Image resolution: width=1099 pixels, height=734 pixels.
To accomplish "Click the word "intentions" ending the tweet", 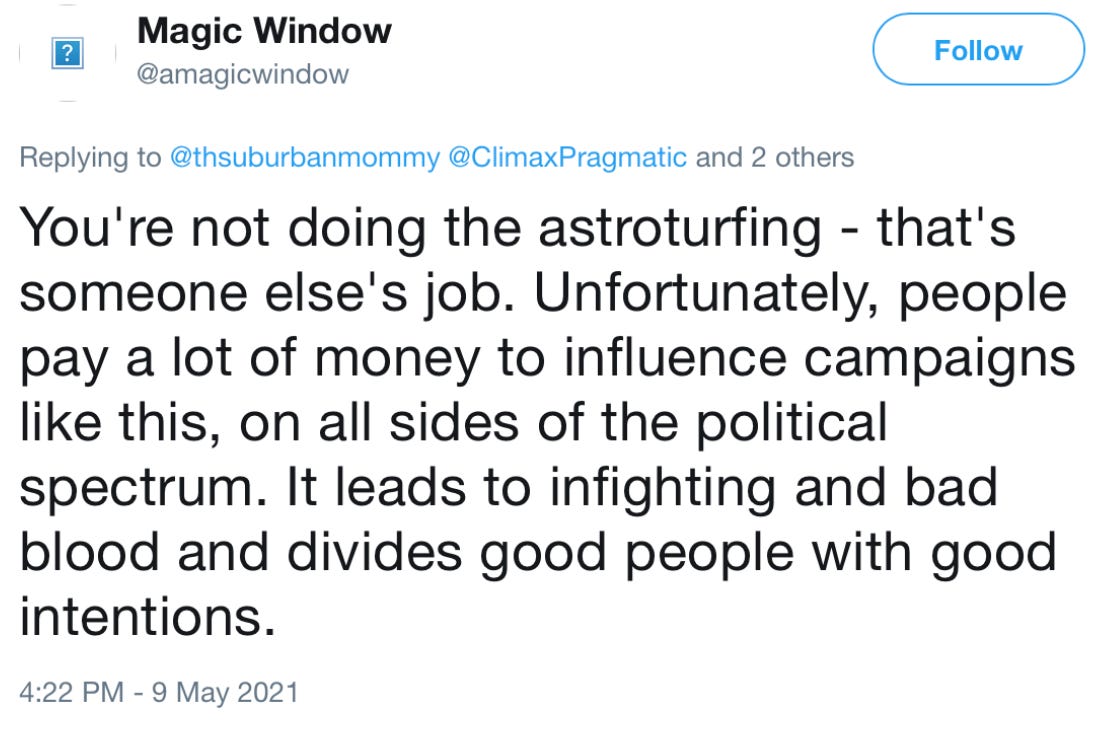I will coord(147,617).
